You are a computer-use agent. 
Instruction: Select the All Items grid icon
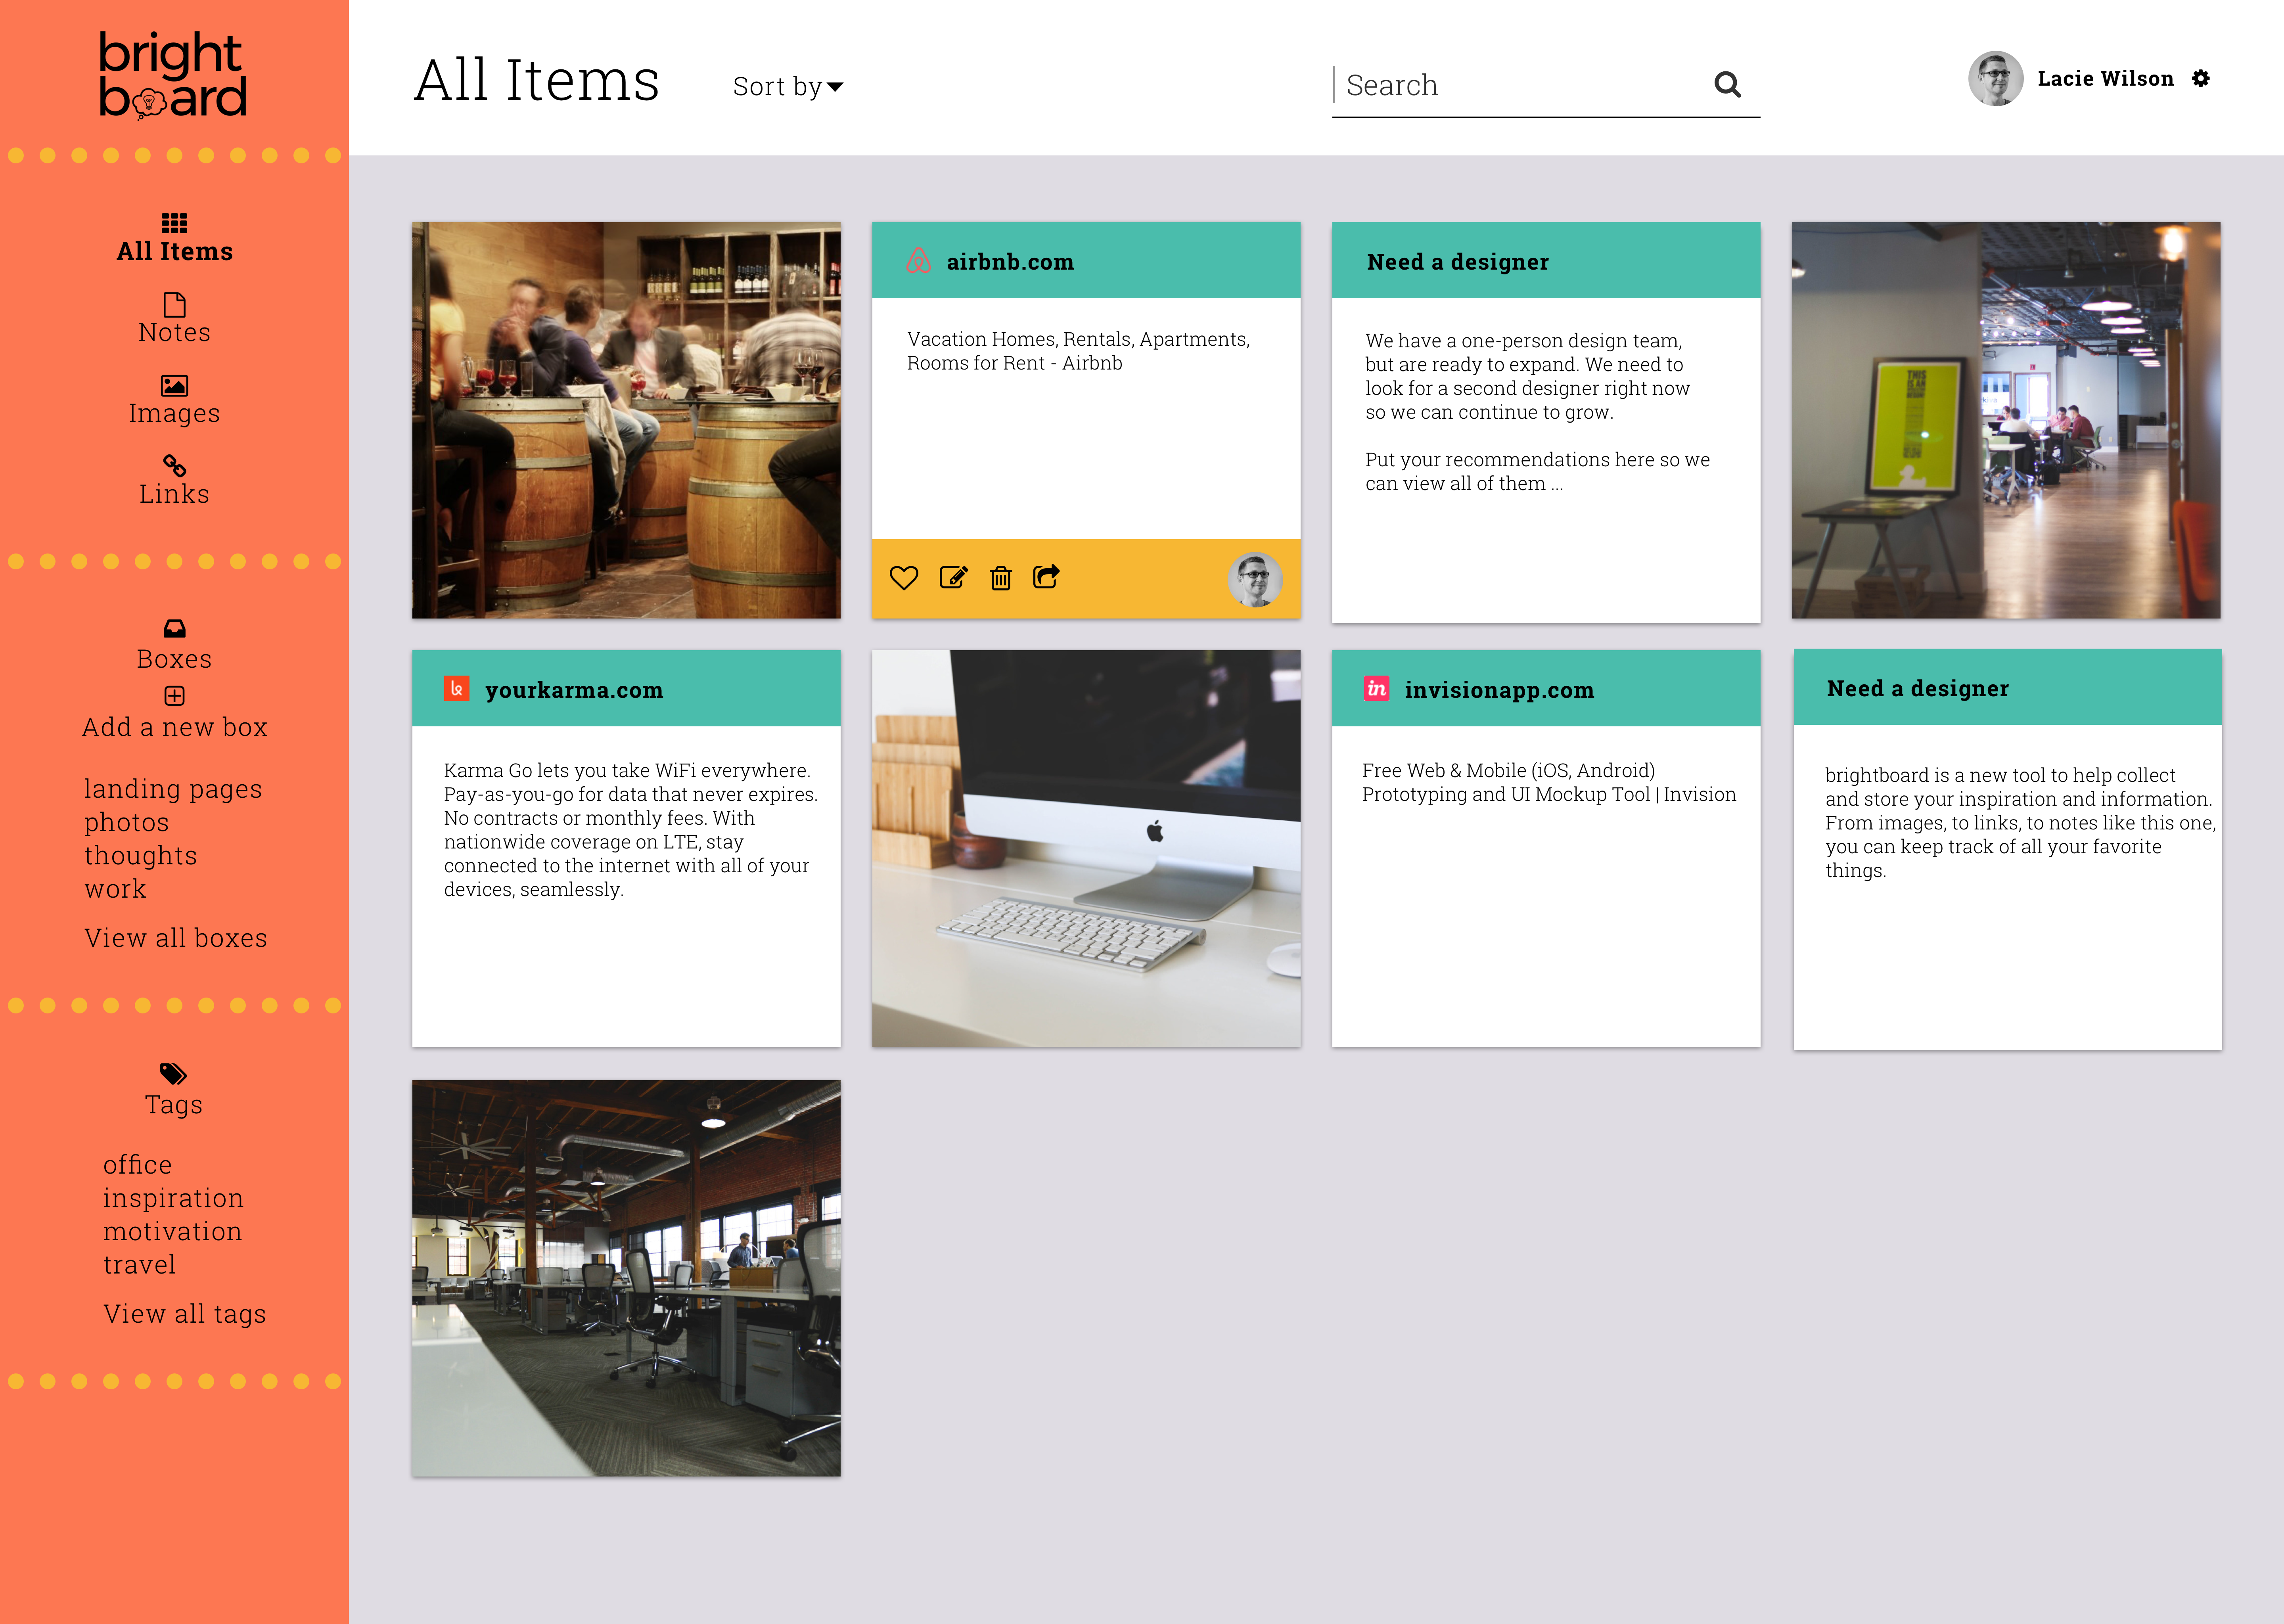174,222
